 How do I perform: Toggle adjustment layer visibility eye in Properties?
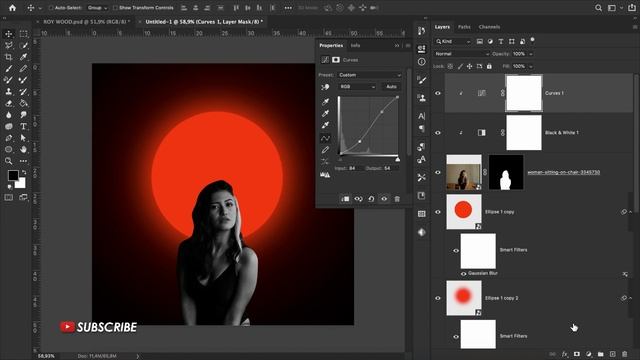tap(384, 199)
